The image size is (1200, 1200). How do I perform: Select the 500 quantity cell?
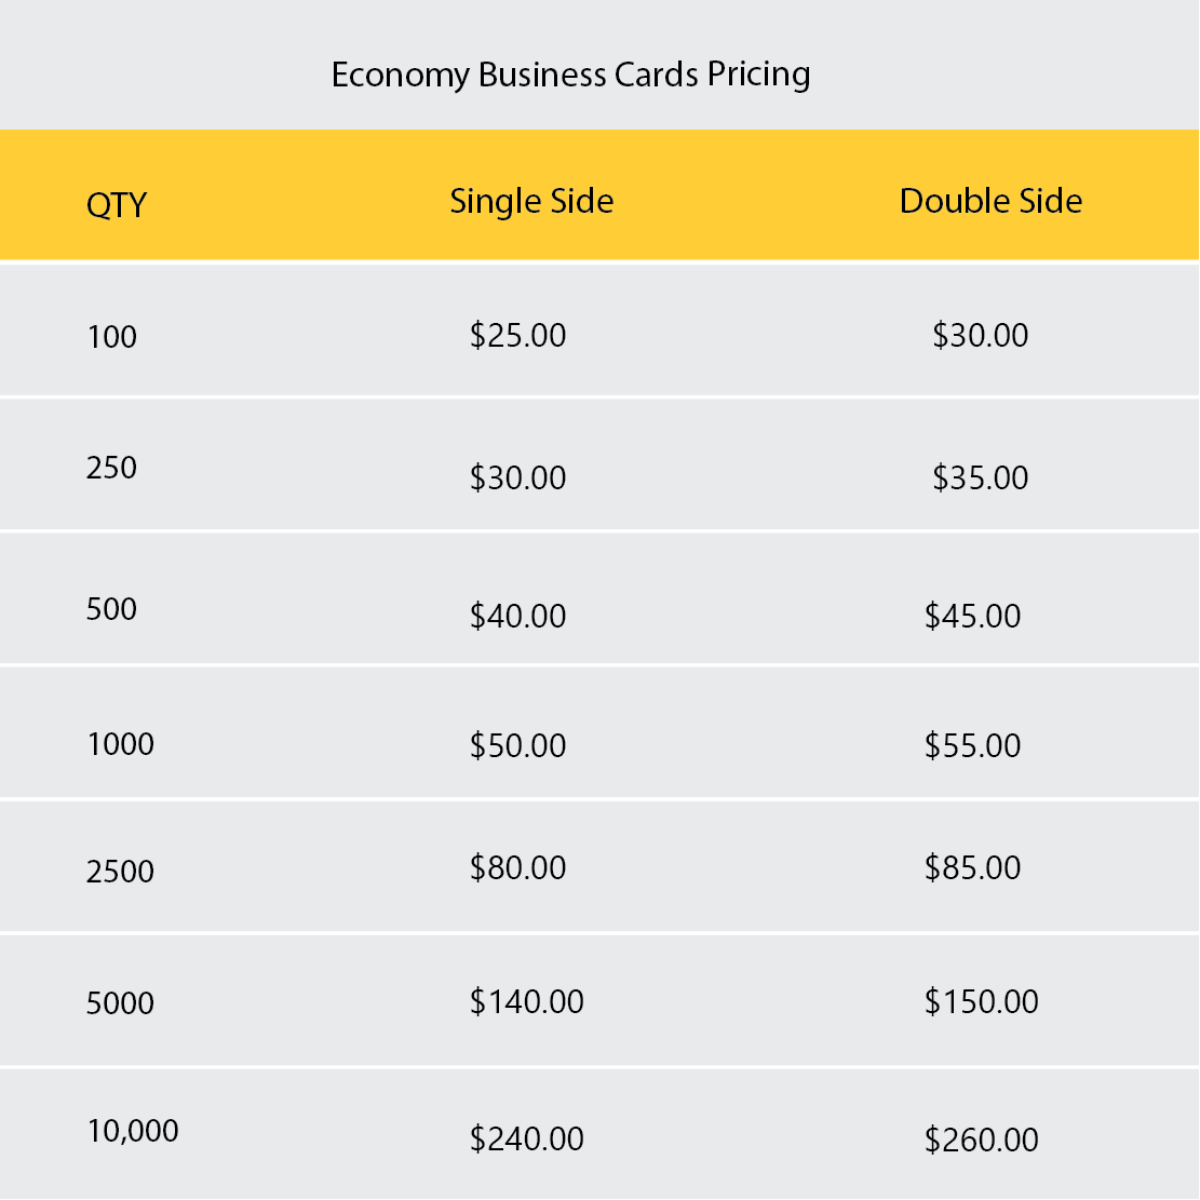coord(112,609)
